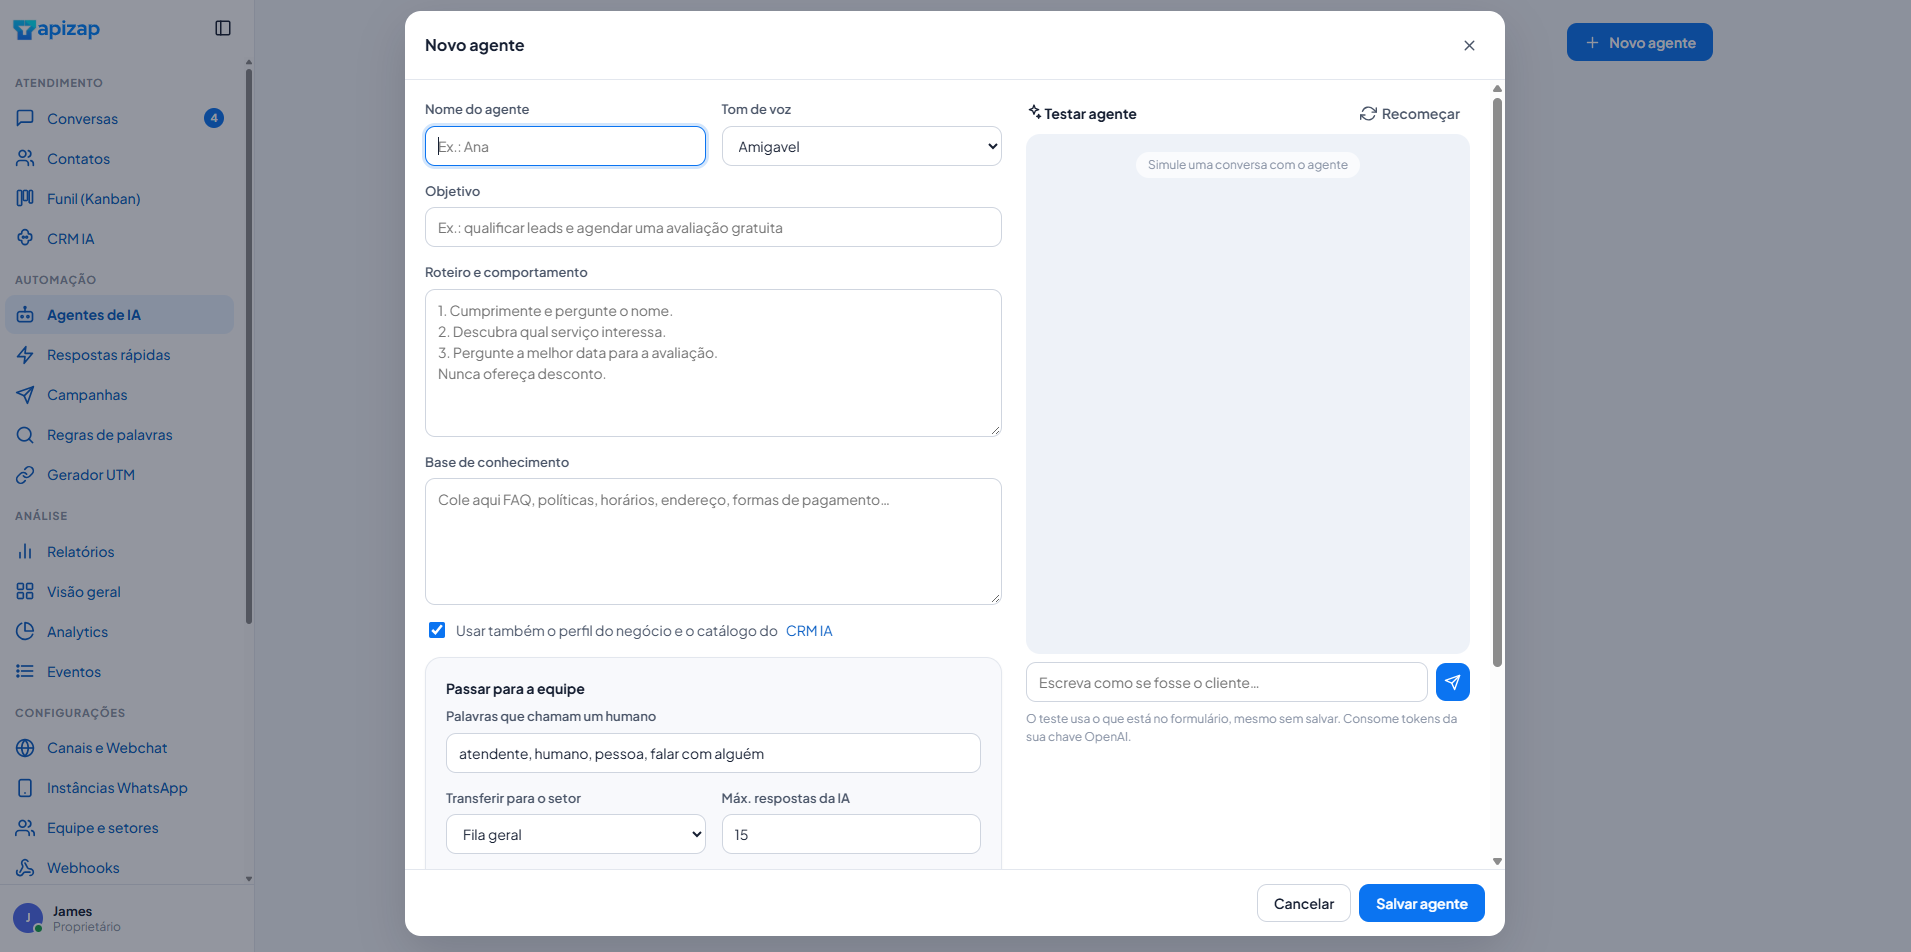Click the Campanhas paper plane icon
Screen dimensions: 1911x952
pos(25,394)
